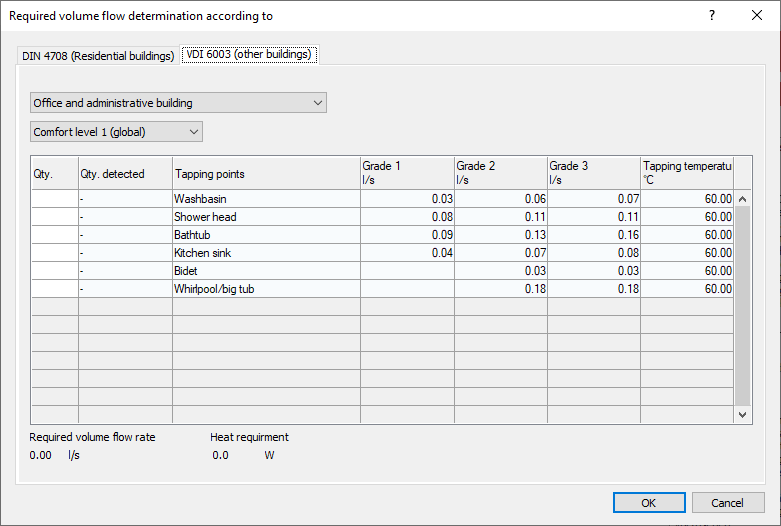
Task: Click Whirlpool/big tub Grade 3 value 0.18
Action: pos(594,288)
